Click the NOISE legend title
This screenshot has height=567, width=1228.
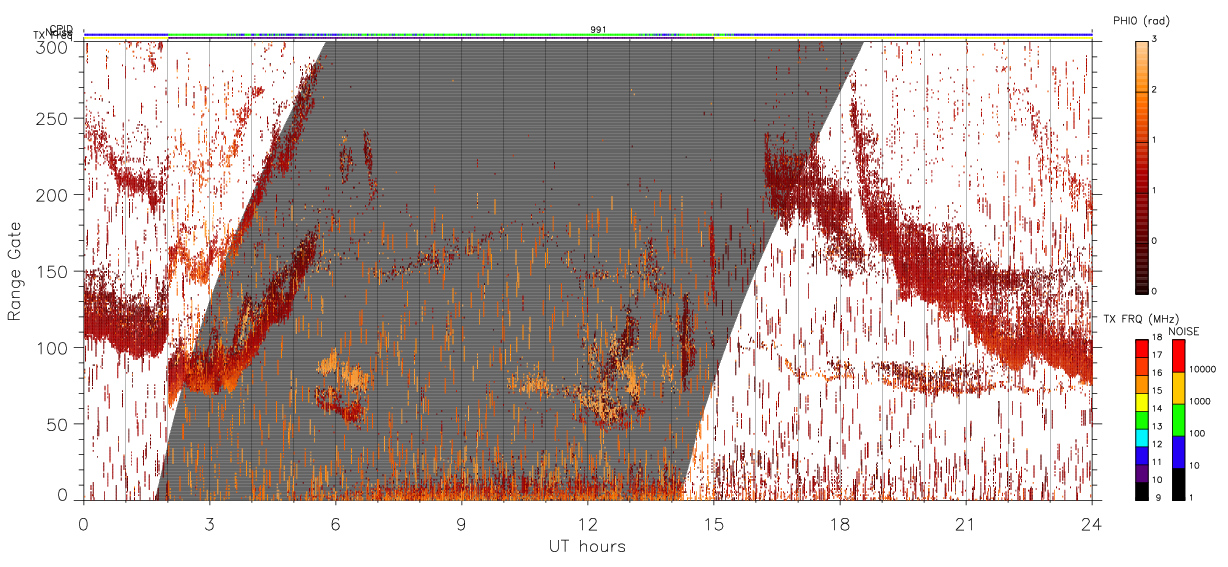1183,331
